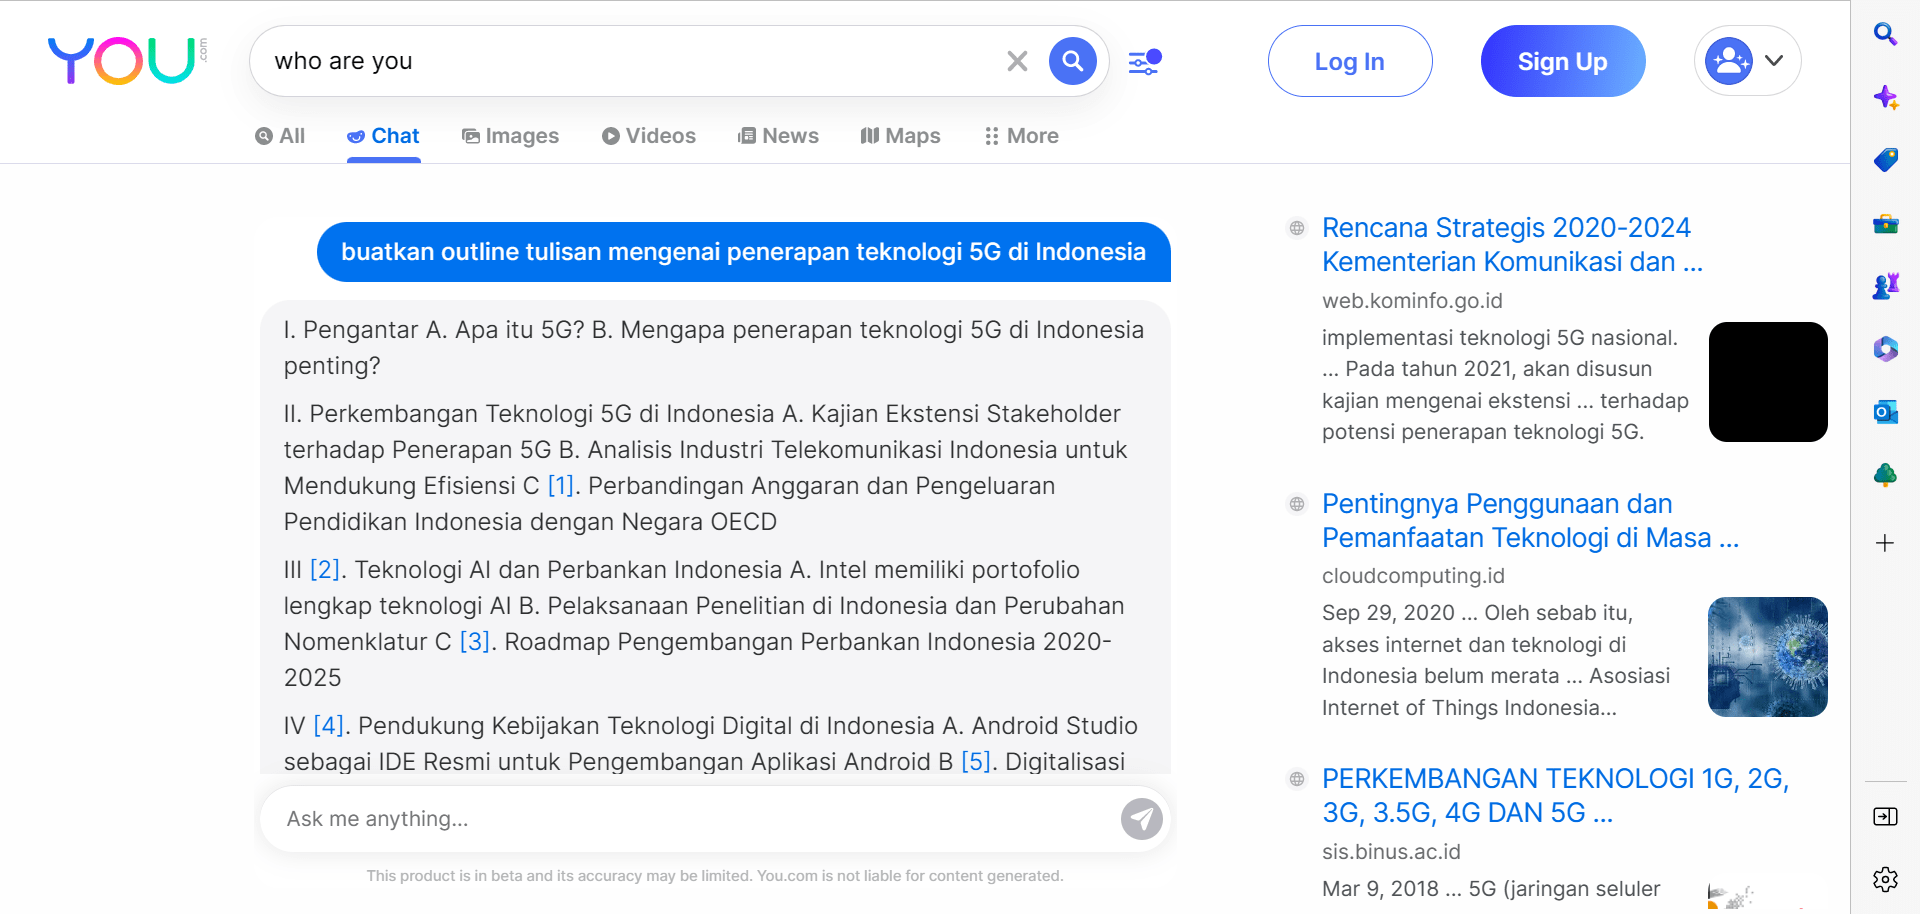Click the submit query search button
Image resolution: width=1920 pixels, height=914 pixels.
coord(1073,61)
